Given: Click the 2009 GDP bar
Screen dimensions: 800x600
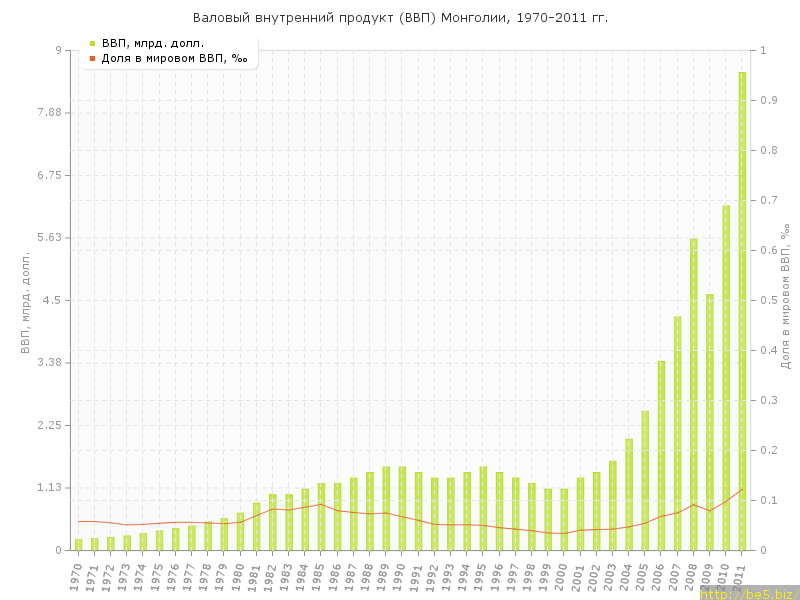Looking at the screenshot, I should click(710, 421).
